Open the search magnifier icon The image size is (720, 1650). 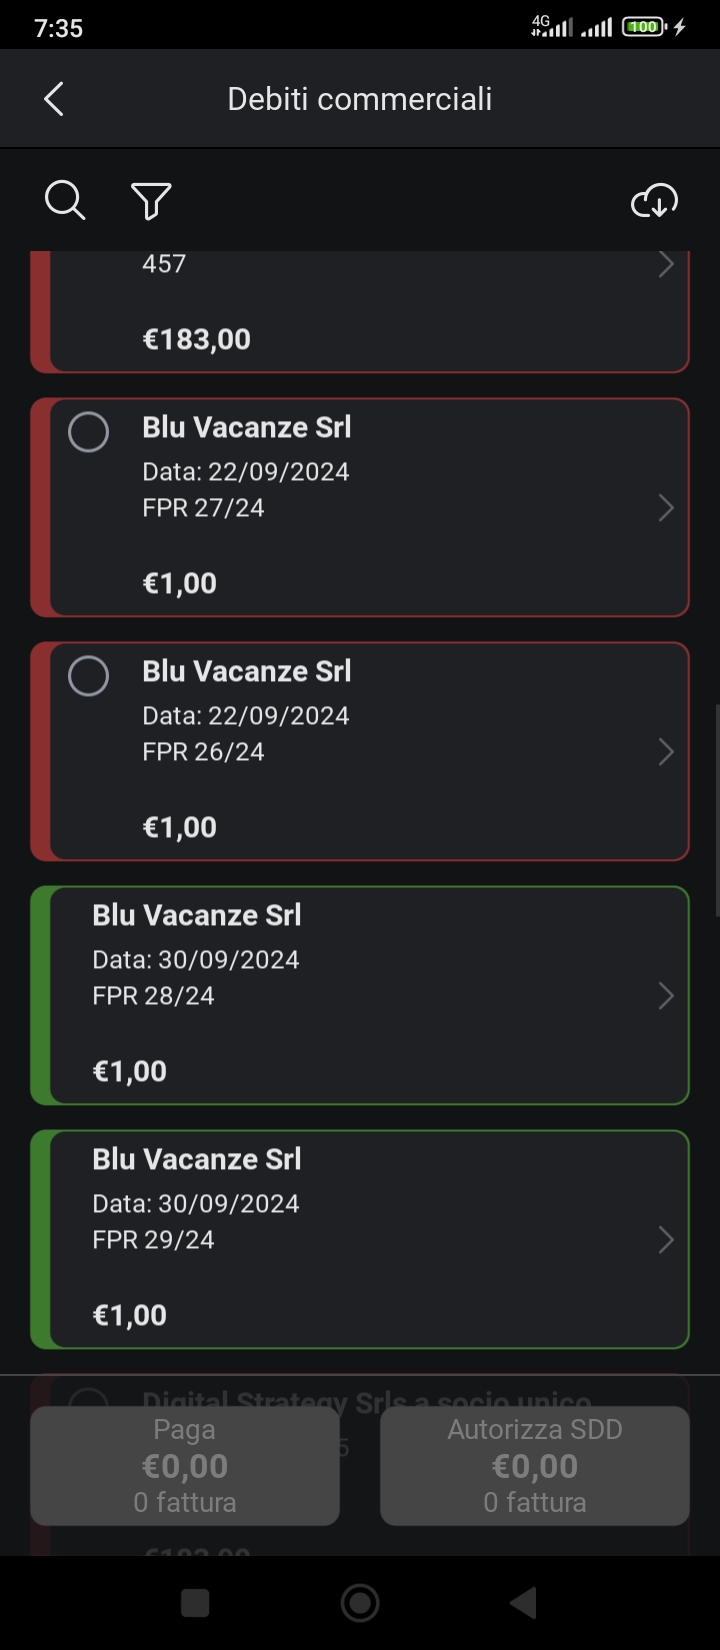pyautogui.click(x=65, y=201)
